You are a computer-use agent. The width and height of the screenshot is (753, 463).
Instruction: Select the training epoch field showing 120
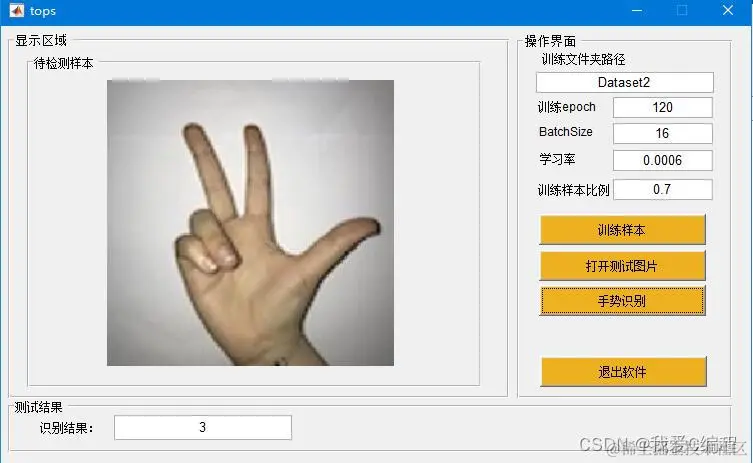tap(662, 108)
